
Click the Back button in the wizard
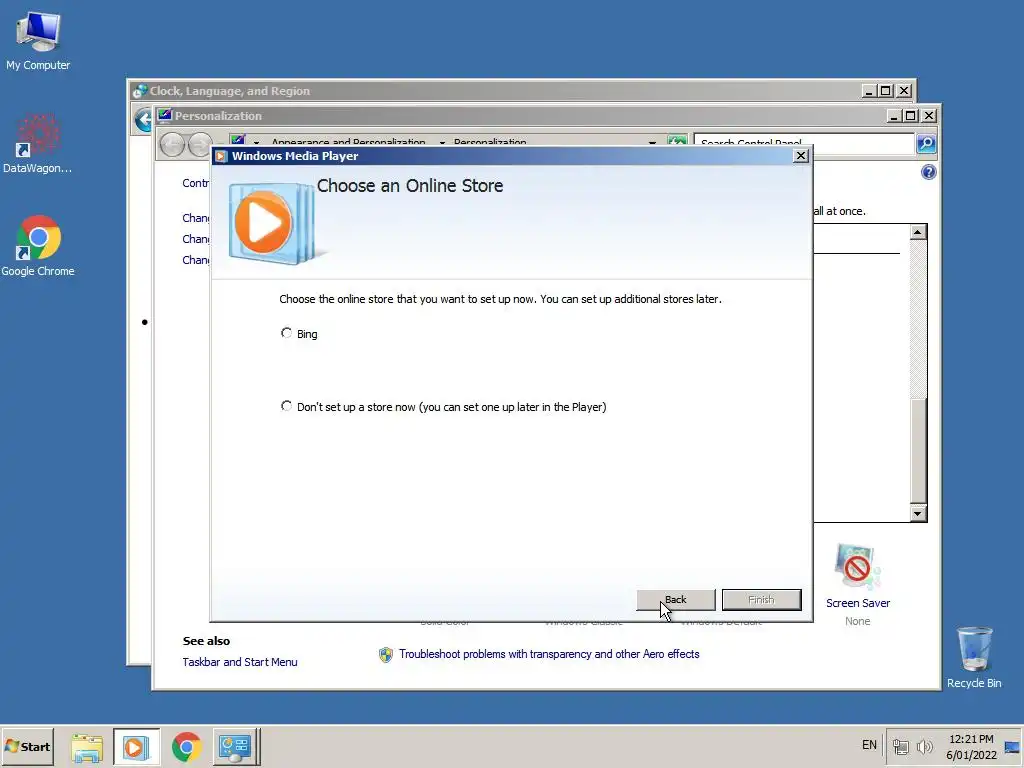[676, 600]
